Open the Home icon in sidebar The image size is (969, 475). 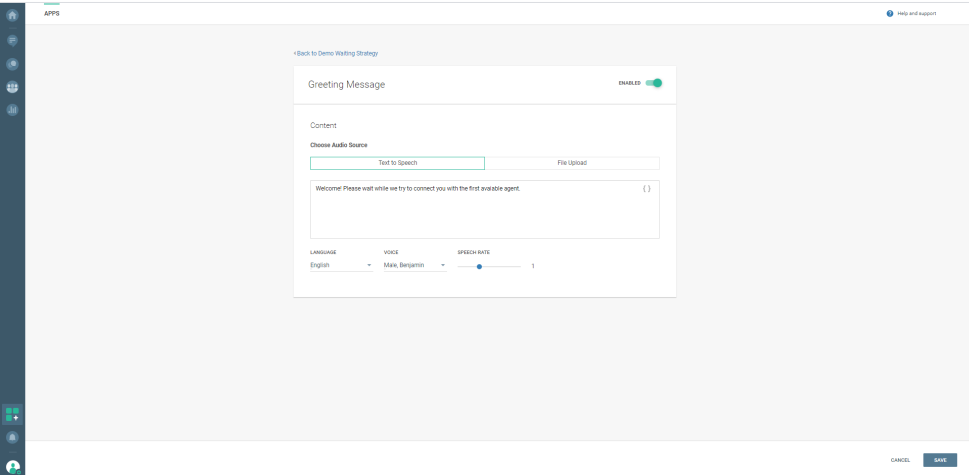13,13
